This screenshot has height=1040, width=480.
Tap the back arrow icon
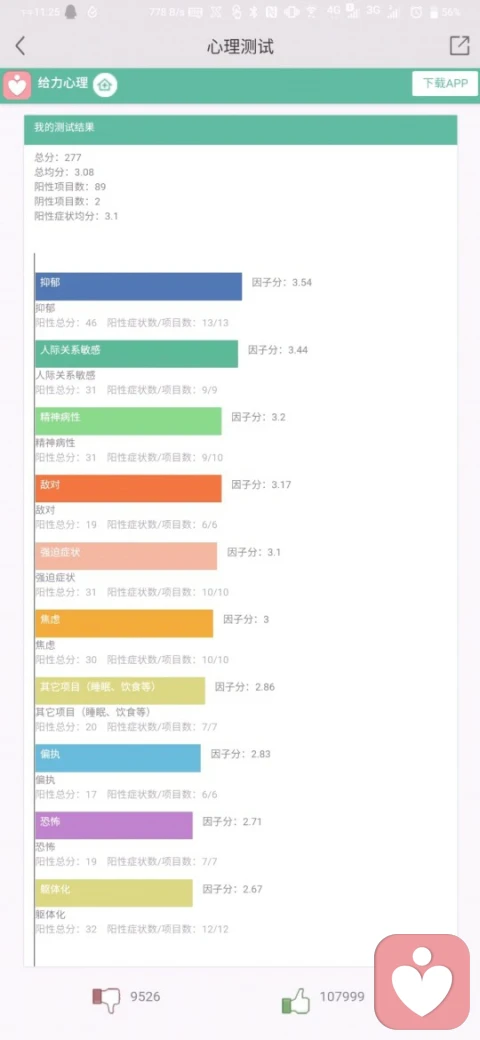[20, 46]
